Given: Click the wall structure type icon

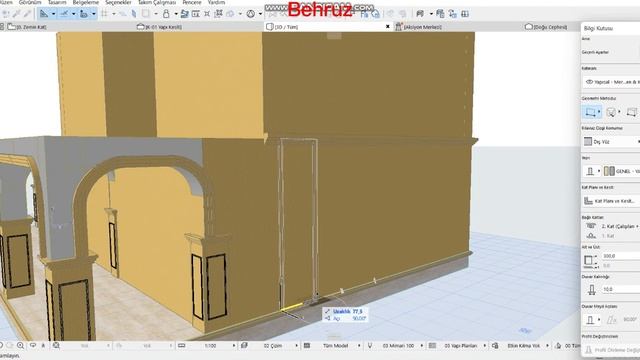Looking at the screenshot, I should coord(590,171).
